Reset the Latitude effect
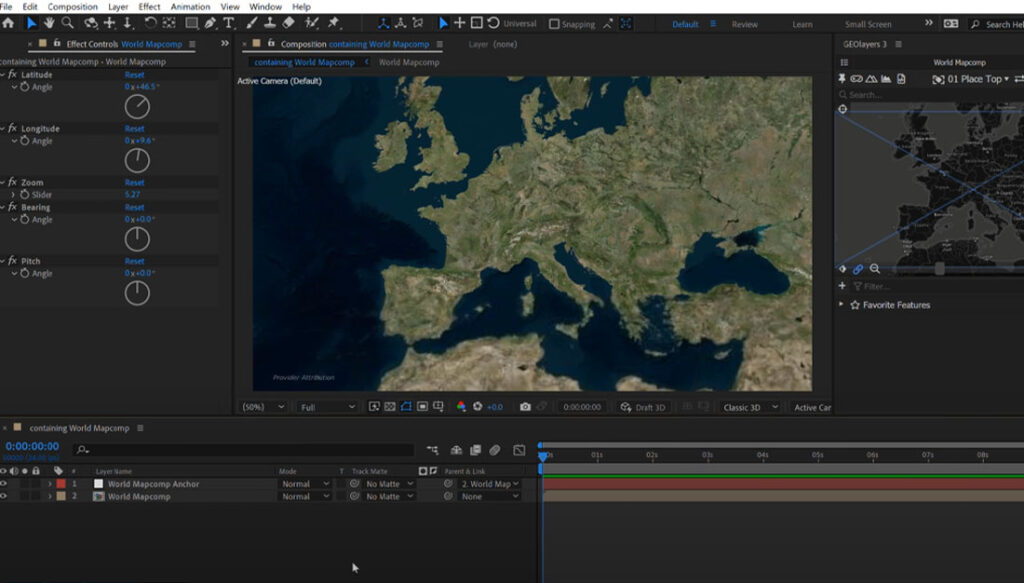The width and height of the screenshot is (1024, 583). coord(135,74)
